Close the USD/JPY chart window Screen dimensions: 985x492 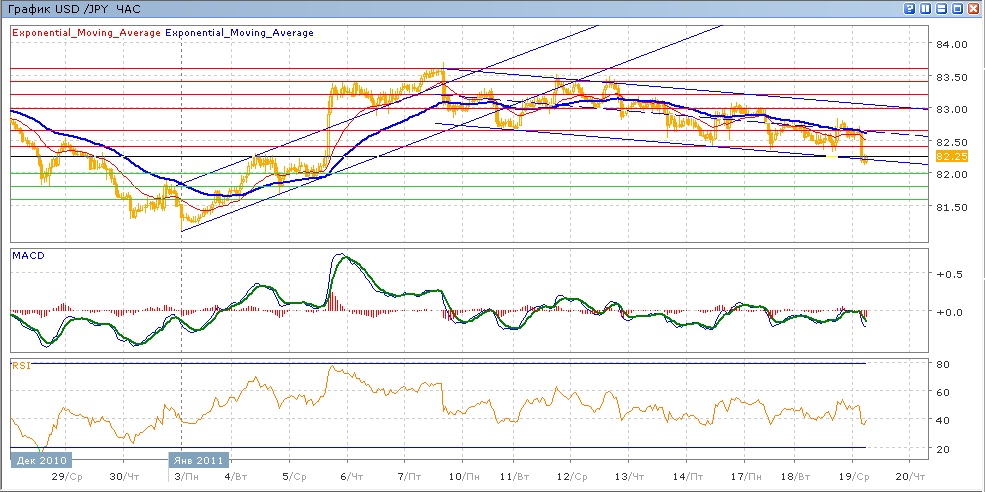tap(973, 8)
